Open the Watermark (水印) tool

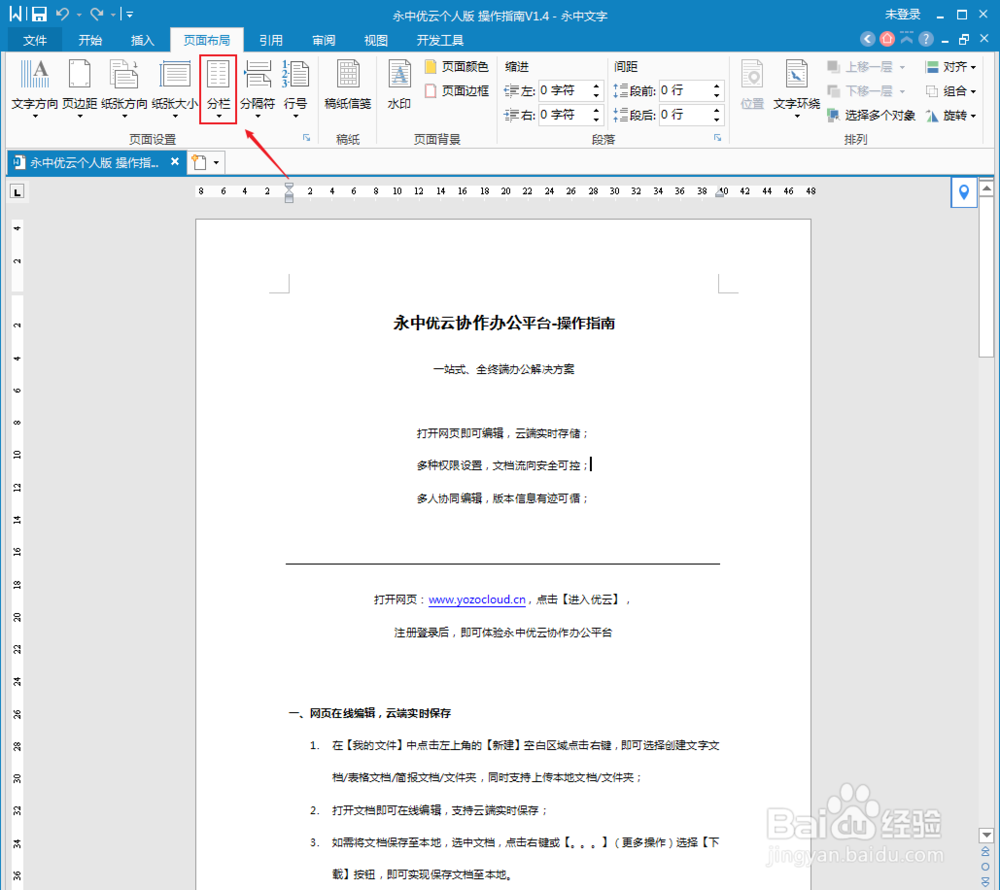point(399,85)
